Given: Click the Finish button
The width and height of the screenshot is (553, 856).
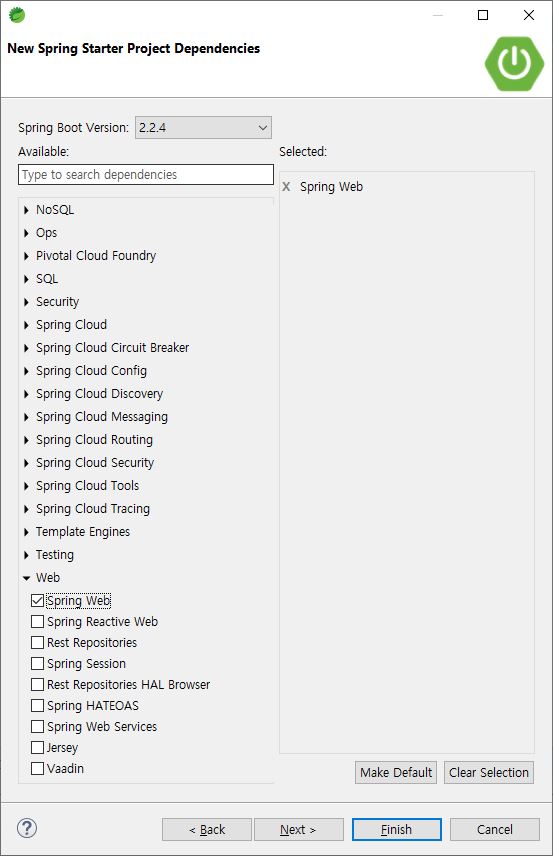Looking at the screenshot, I should 396,829.
